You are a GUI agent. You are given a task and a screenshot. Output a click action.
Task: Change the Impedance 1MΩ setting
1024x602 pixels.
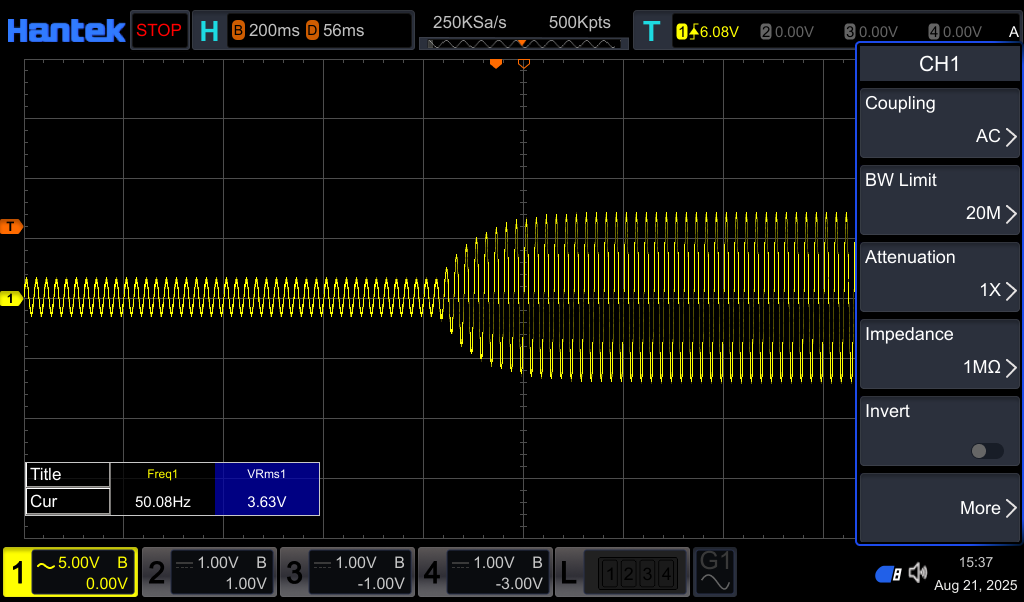click(x=938, y=351)
